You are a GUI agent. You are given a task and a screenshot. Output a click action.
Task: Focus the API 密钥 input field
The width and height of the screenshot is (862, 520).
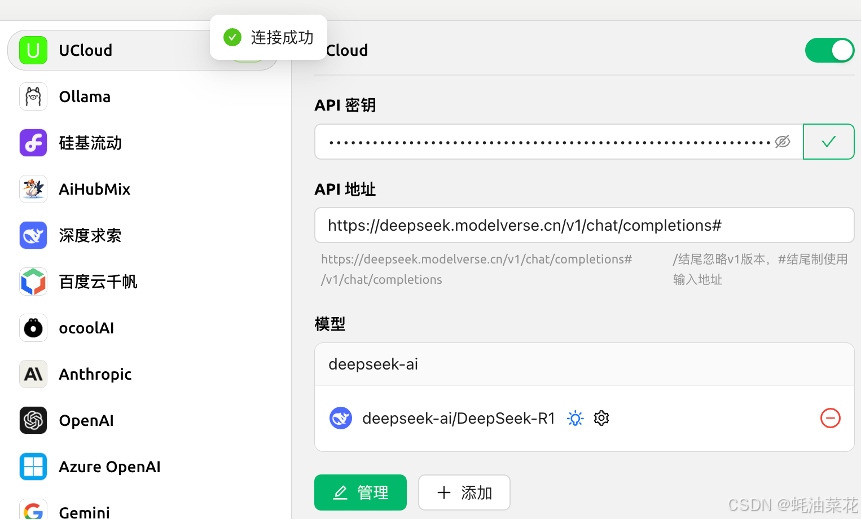559,142
